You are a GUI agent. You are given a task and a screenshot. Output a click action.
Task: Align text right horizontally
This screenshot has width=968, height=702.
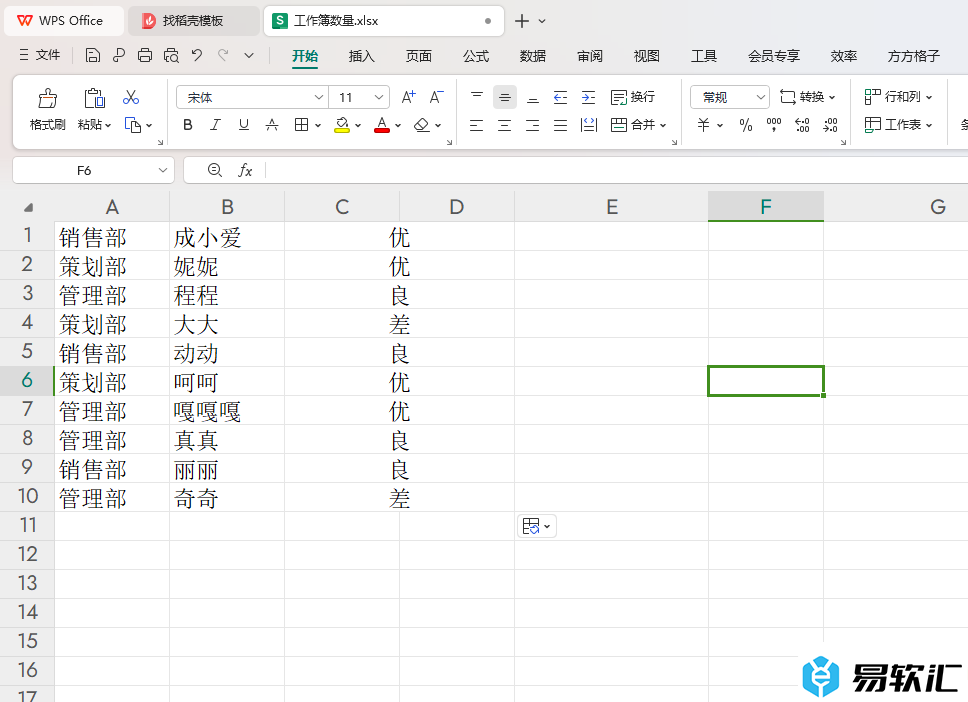(x=533, y=125)
